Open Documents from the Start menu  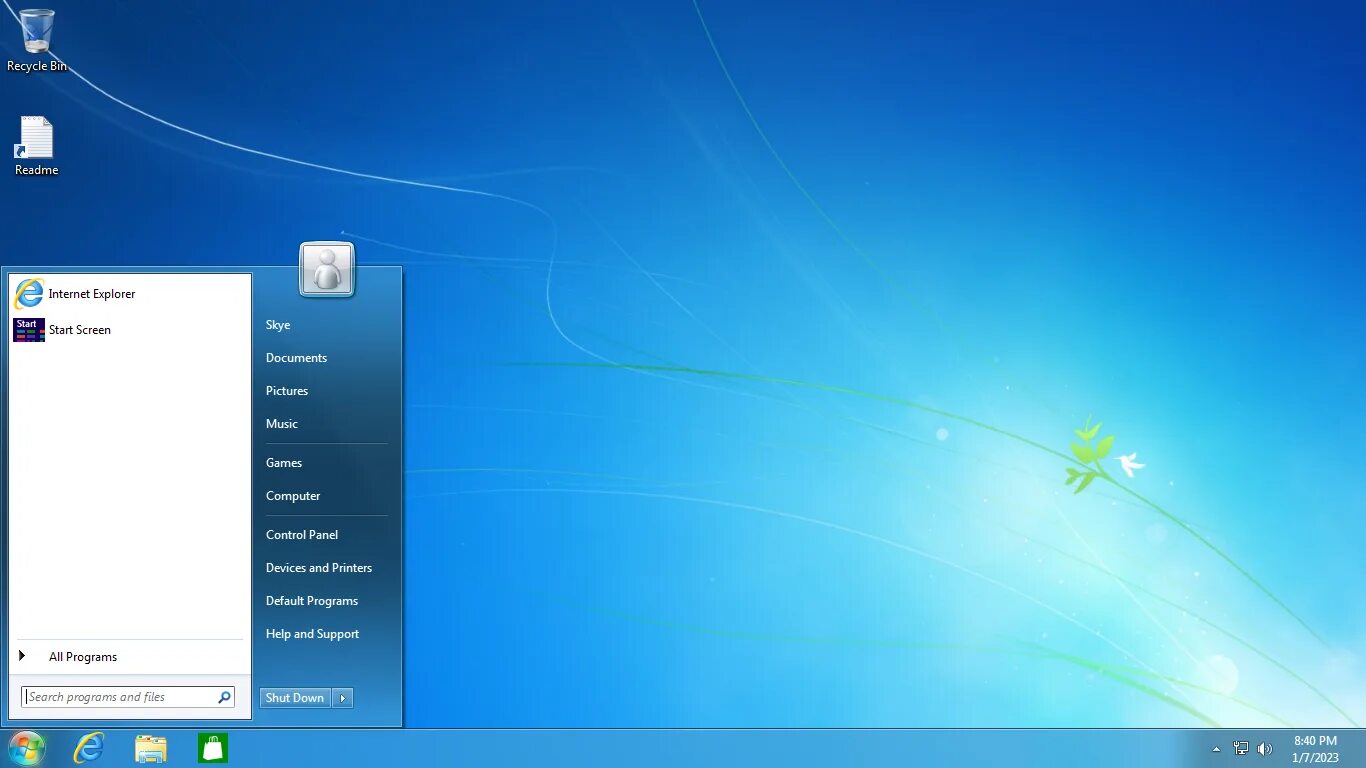[296, 358]
